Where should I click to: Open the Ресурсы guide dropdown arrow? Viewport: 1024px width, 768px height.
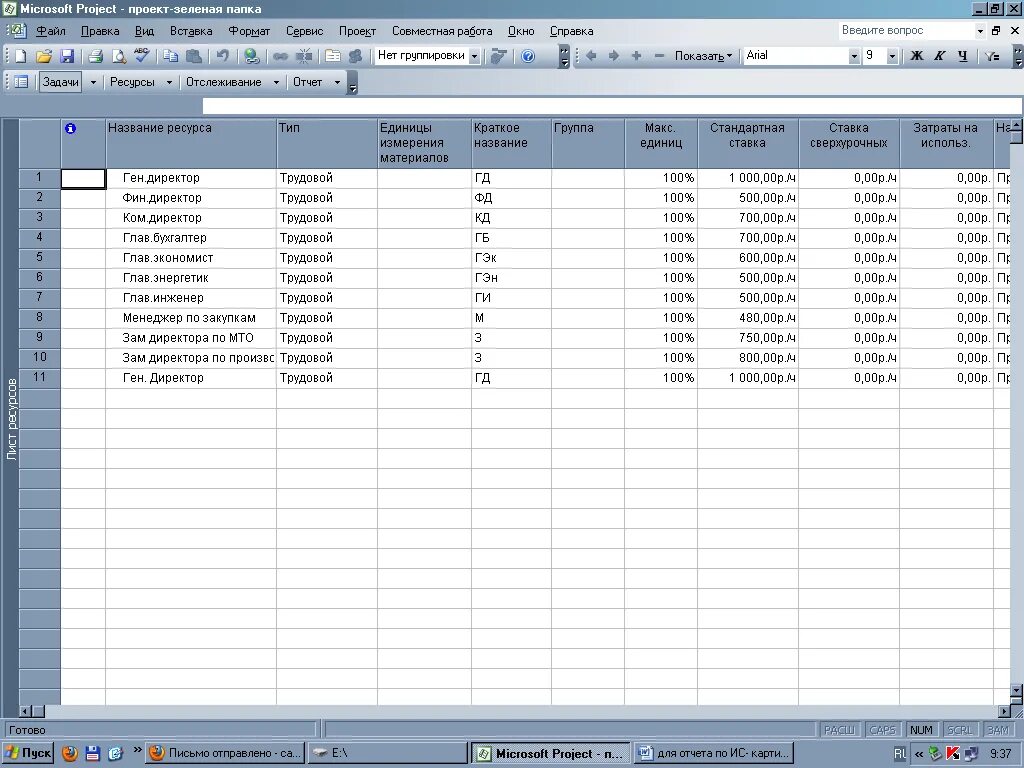(x=169, y=82)
